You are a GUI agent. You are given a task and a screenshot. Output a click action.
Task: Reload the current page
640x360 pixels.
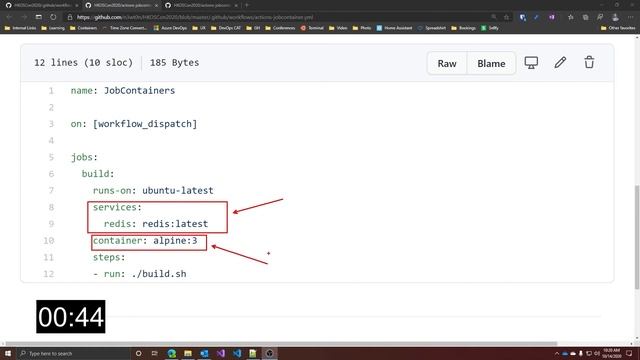53,17
